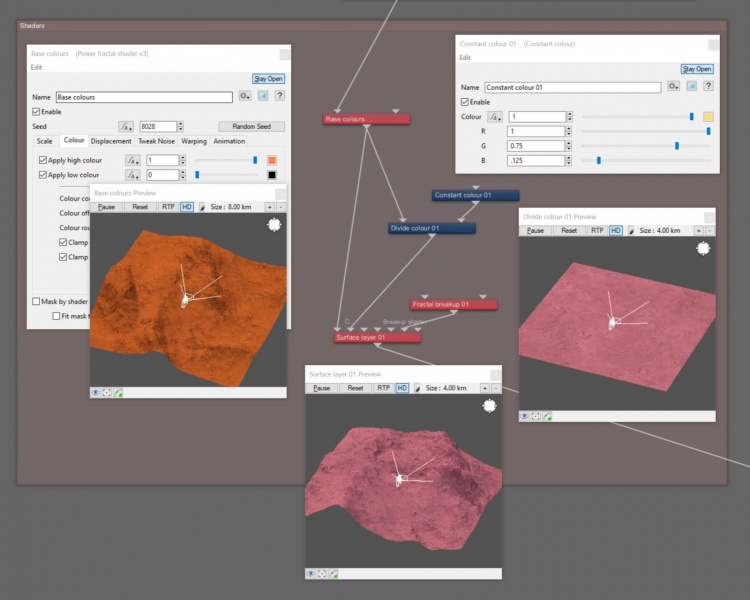Image resolution: width=750 pixels, height=600 pixels.
Task: Click animation button beside Colour value
Action: pos(495,117)
